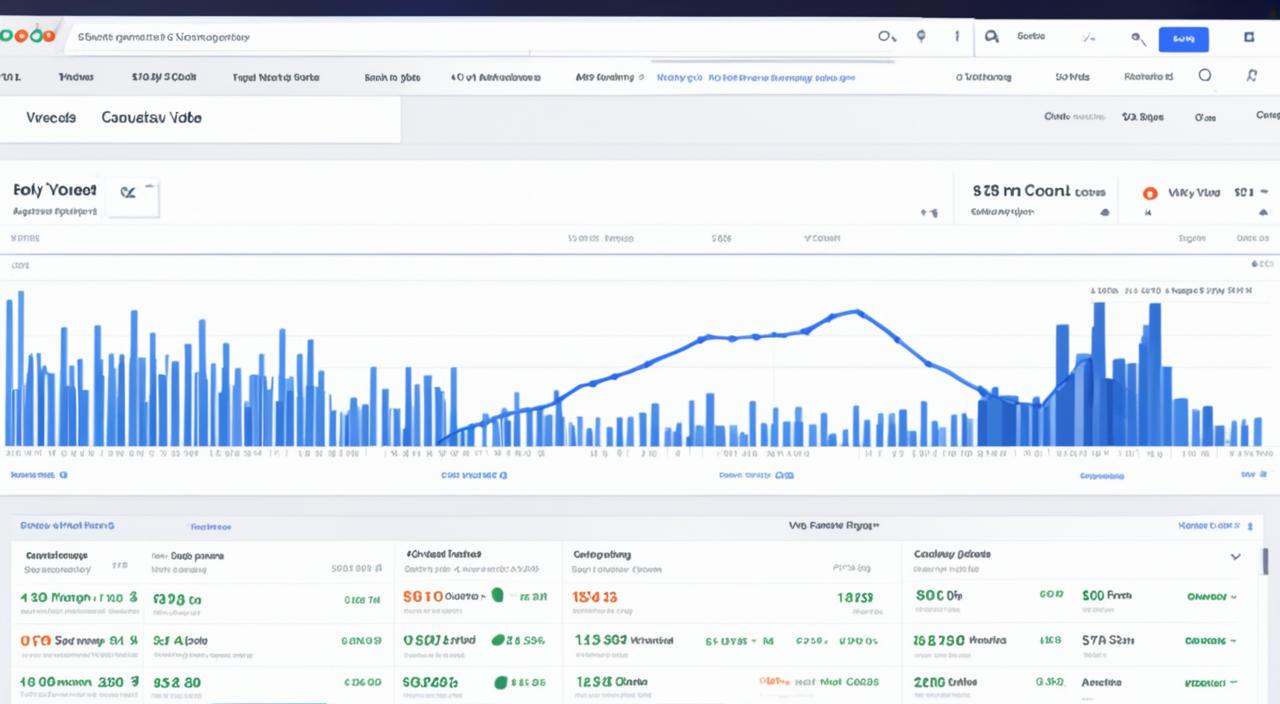This screenshot has height=704, width=1280.
Task: Click the peak point of the line chart
Action: (x=857, y=311)
